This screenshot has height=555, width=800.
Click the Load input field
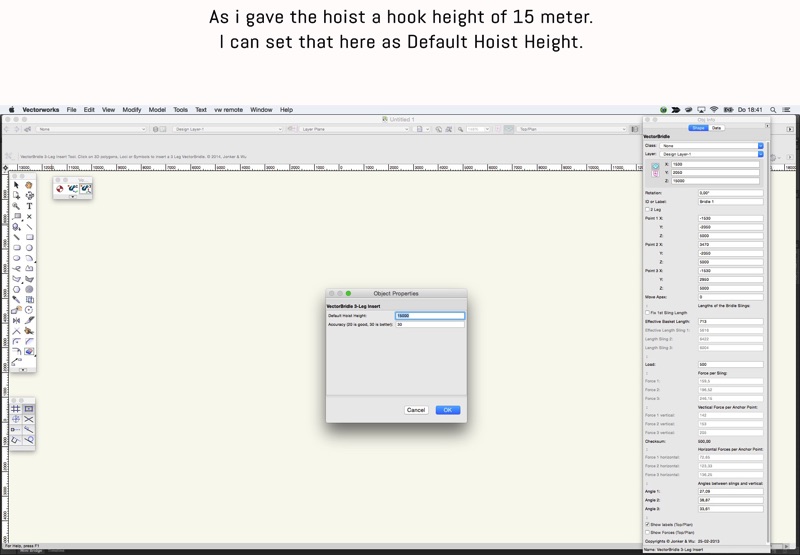731,364
